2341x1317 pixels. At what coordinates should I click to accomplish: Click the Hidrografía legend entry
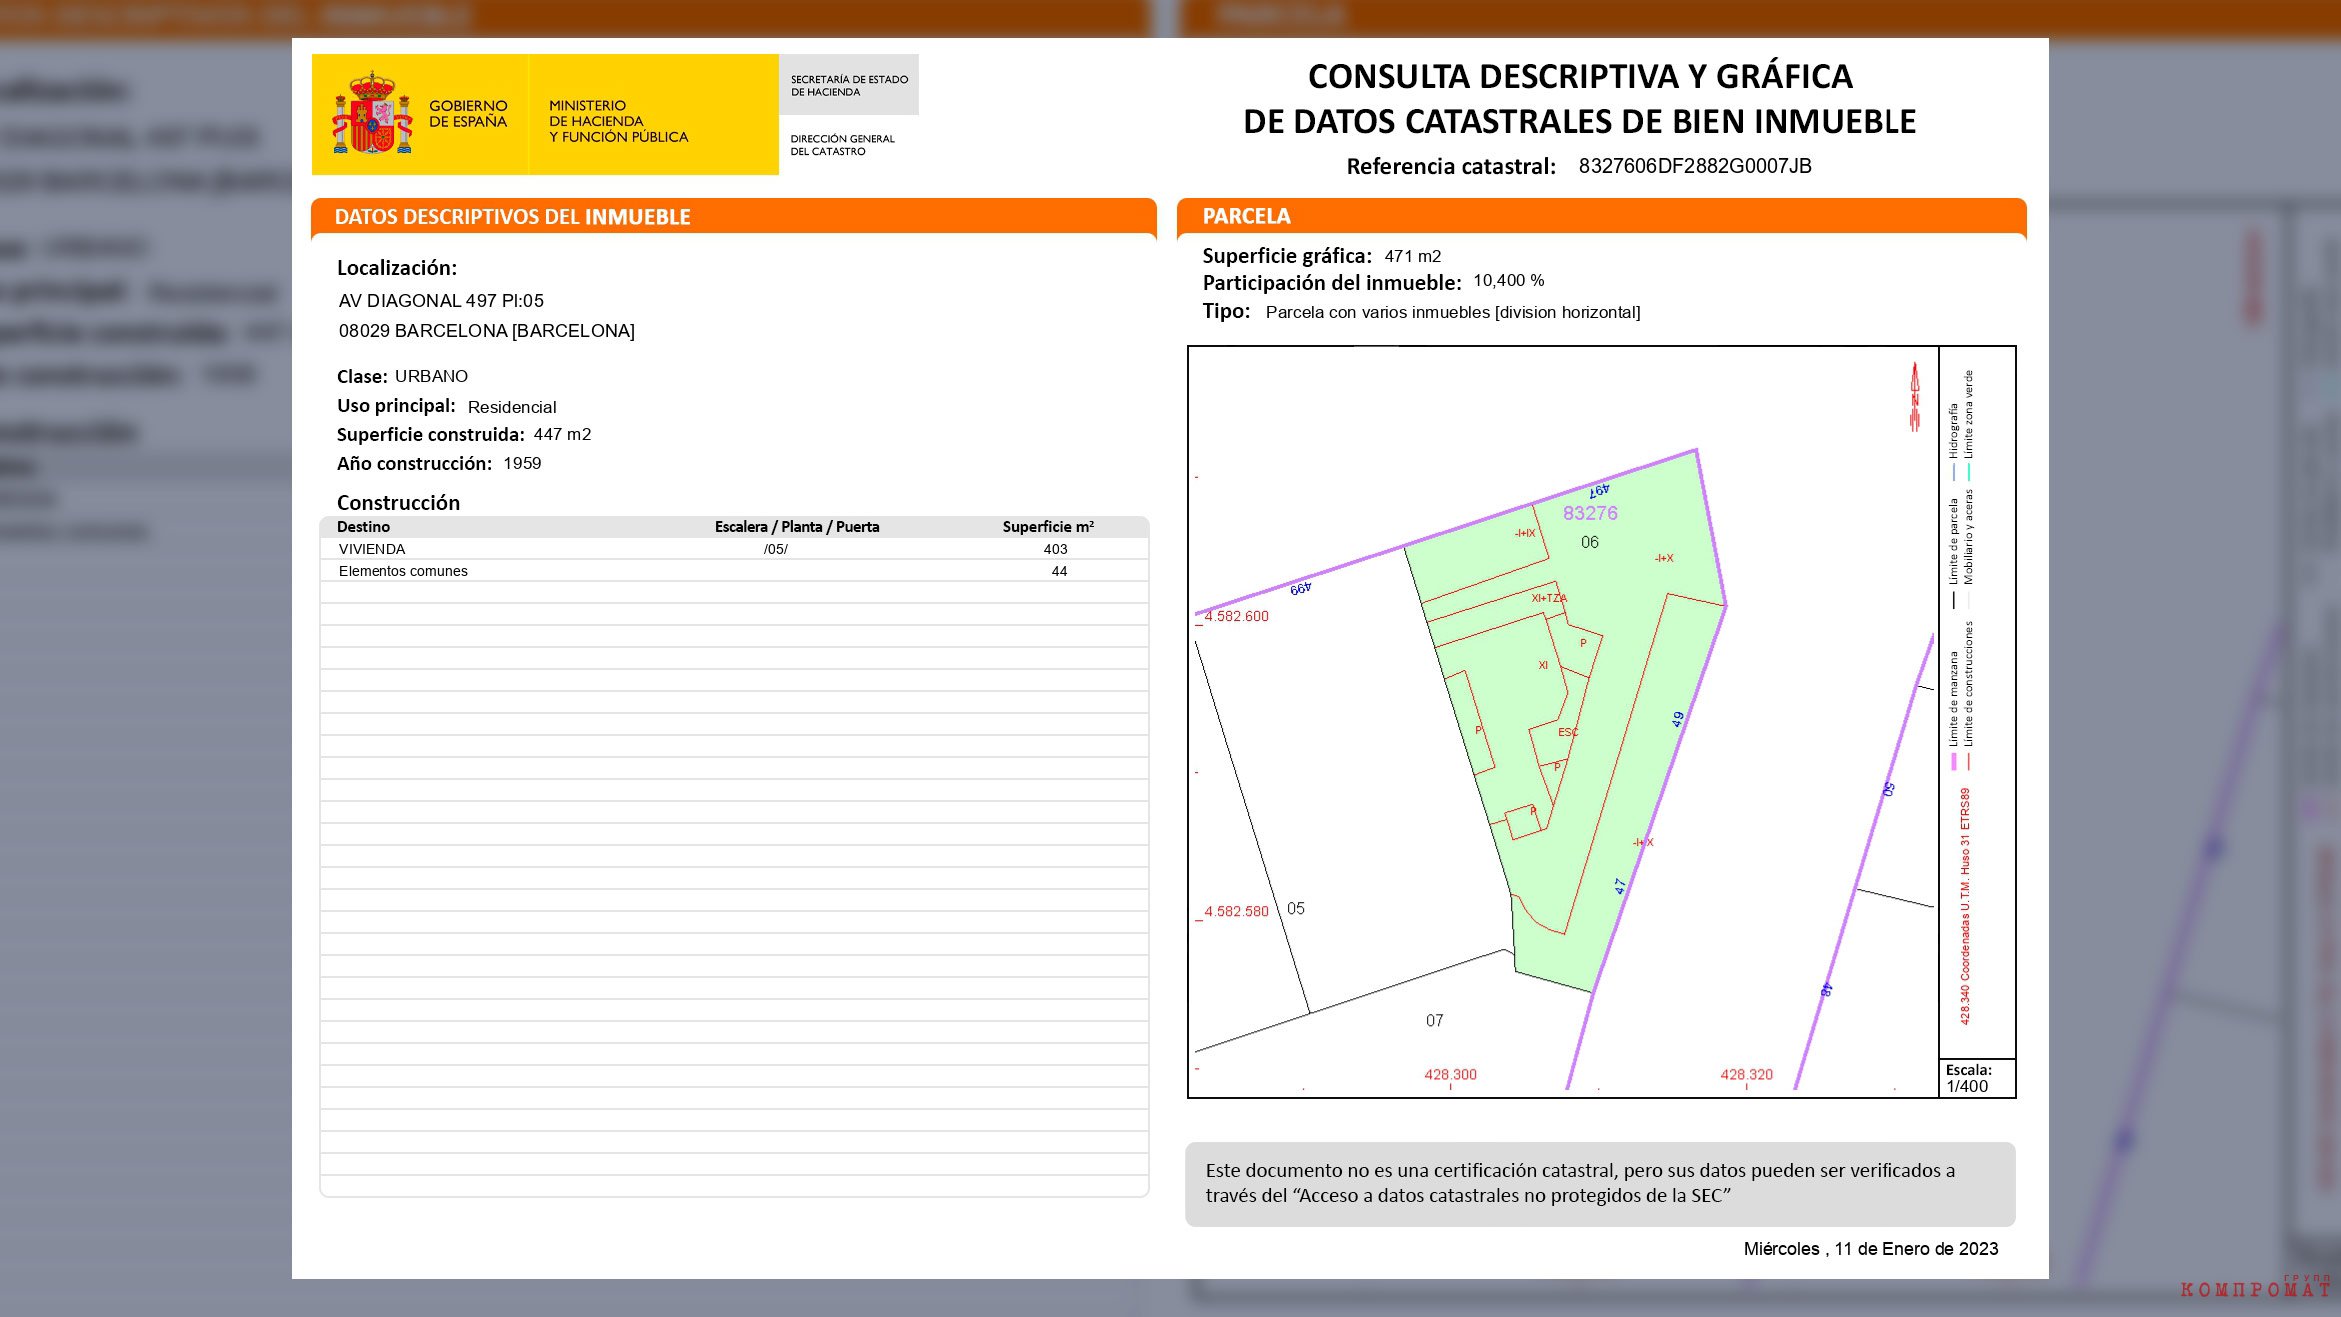point(1953,440)
